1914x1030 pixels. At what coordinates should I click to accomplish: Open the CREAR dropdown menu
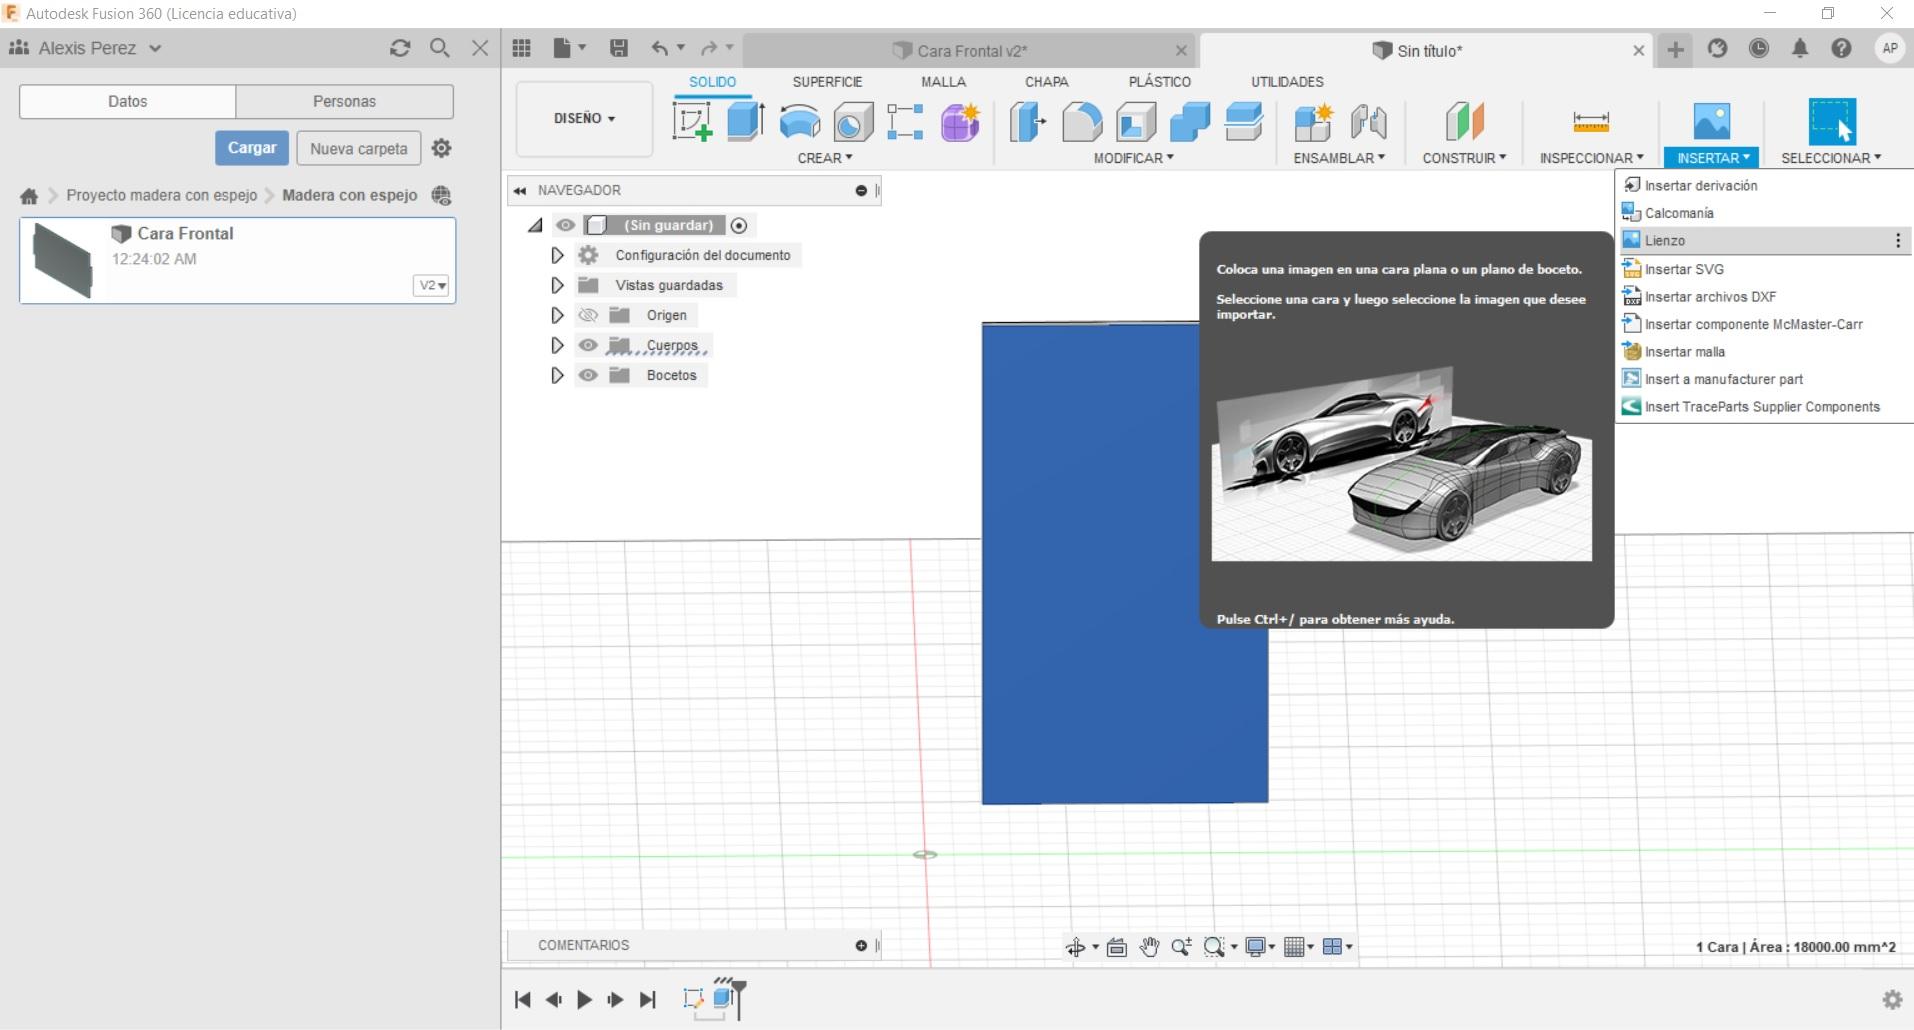(x=825, y=158)
